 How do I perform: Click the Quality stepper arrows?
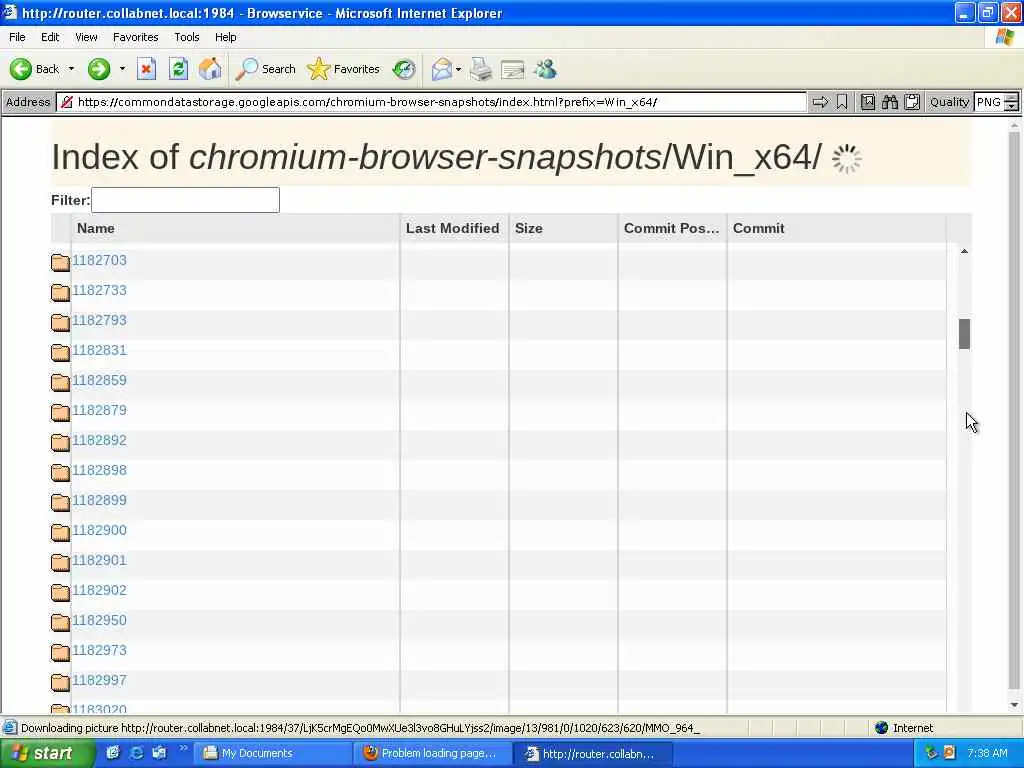(x=1011, y=102)
